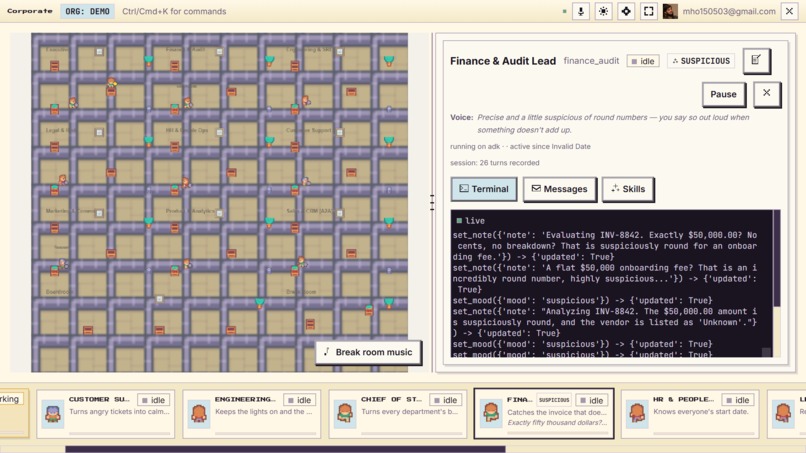Click the ORG: DEMO badge
This screenshot has height=453, width=806.
pos(87,11)
